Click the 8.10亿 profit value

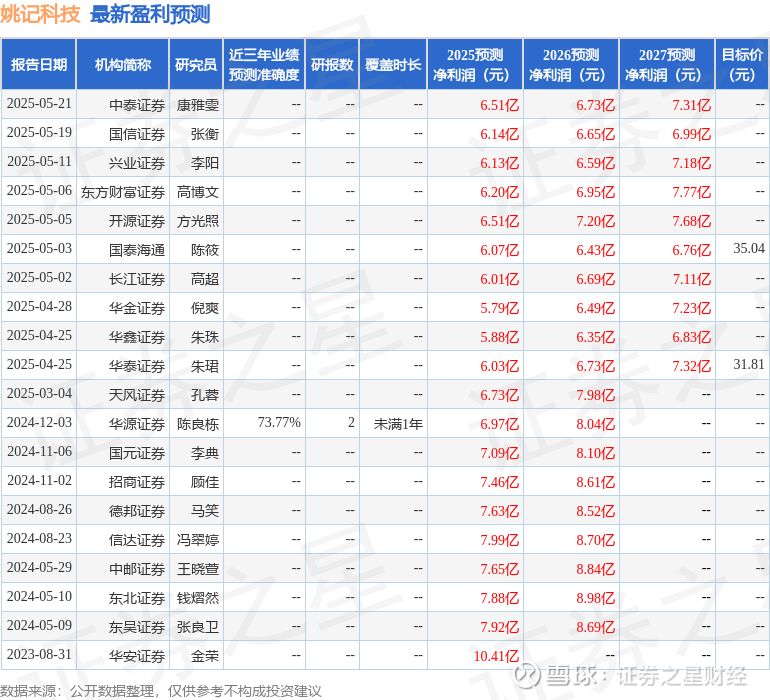596,453
